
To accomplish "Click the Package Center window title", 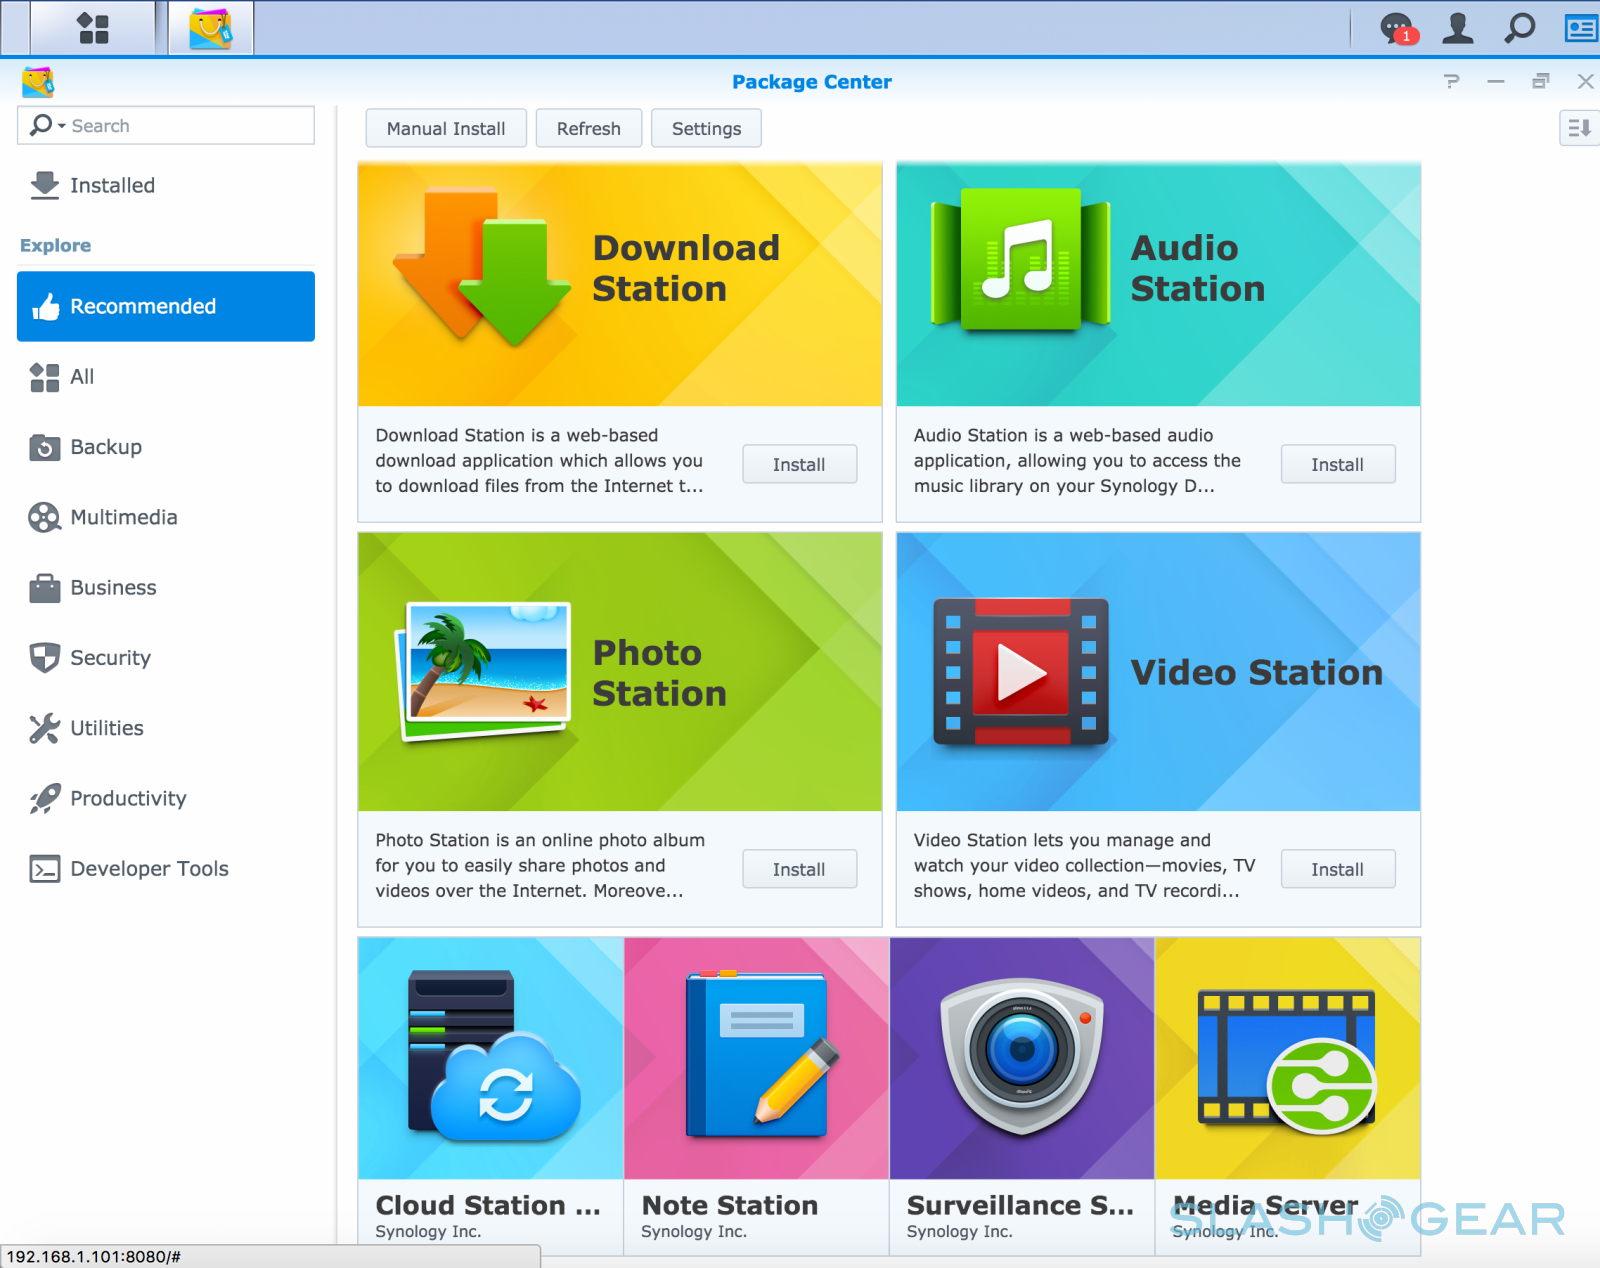I will [811, 82].
